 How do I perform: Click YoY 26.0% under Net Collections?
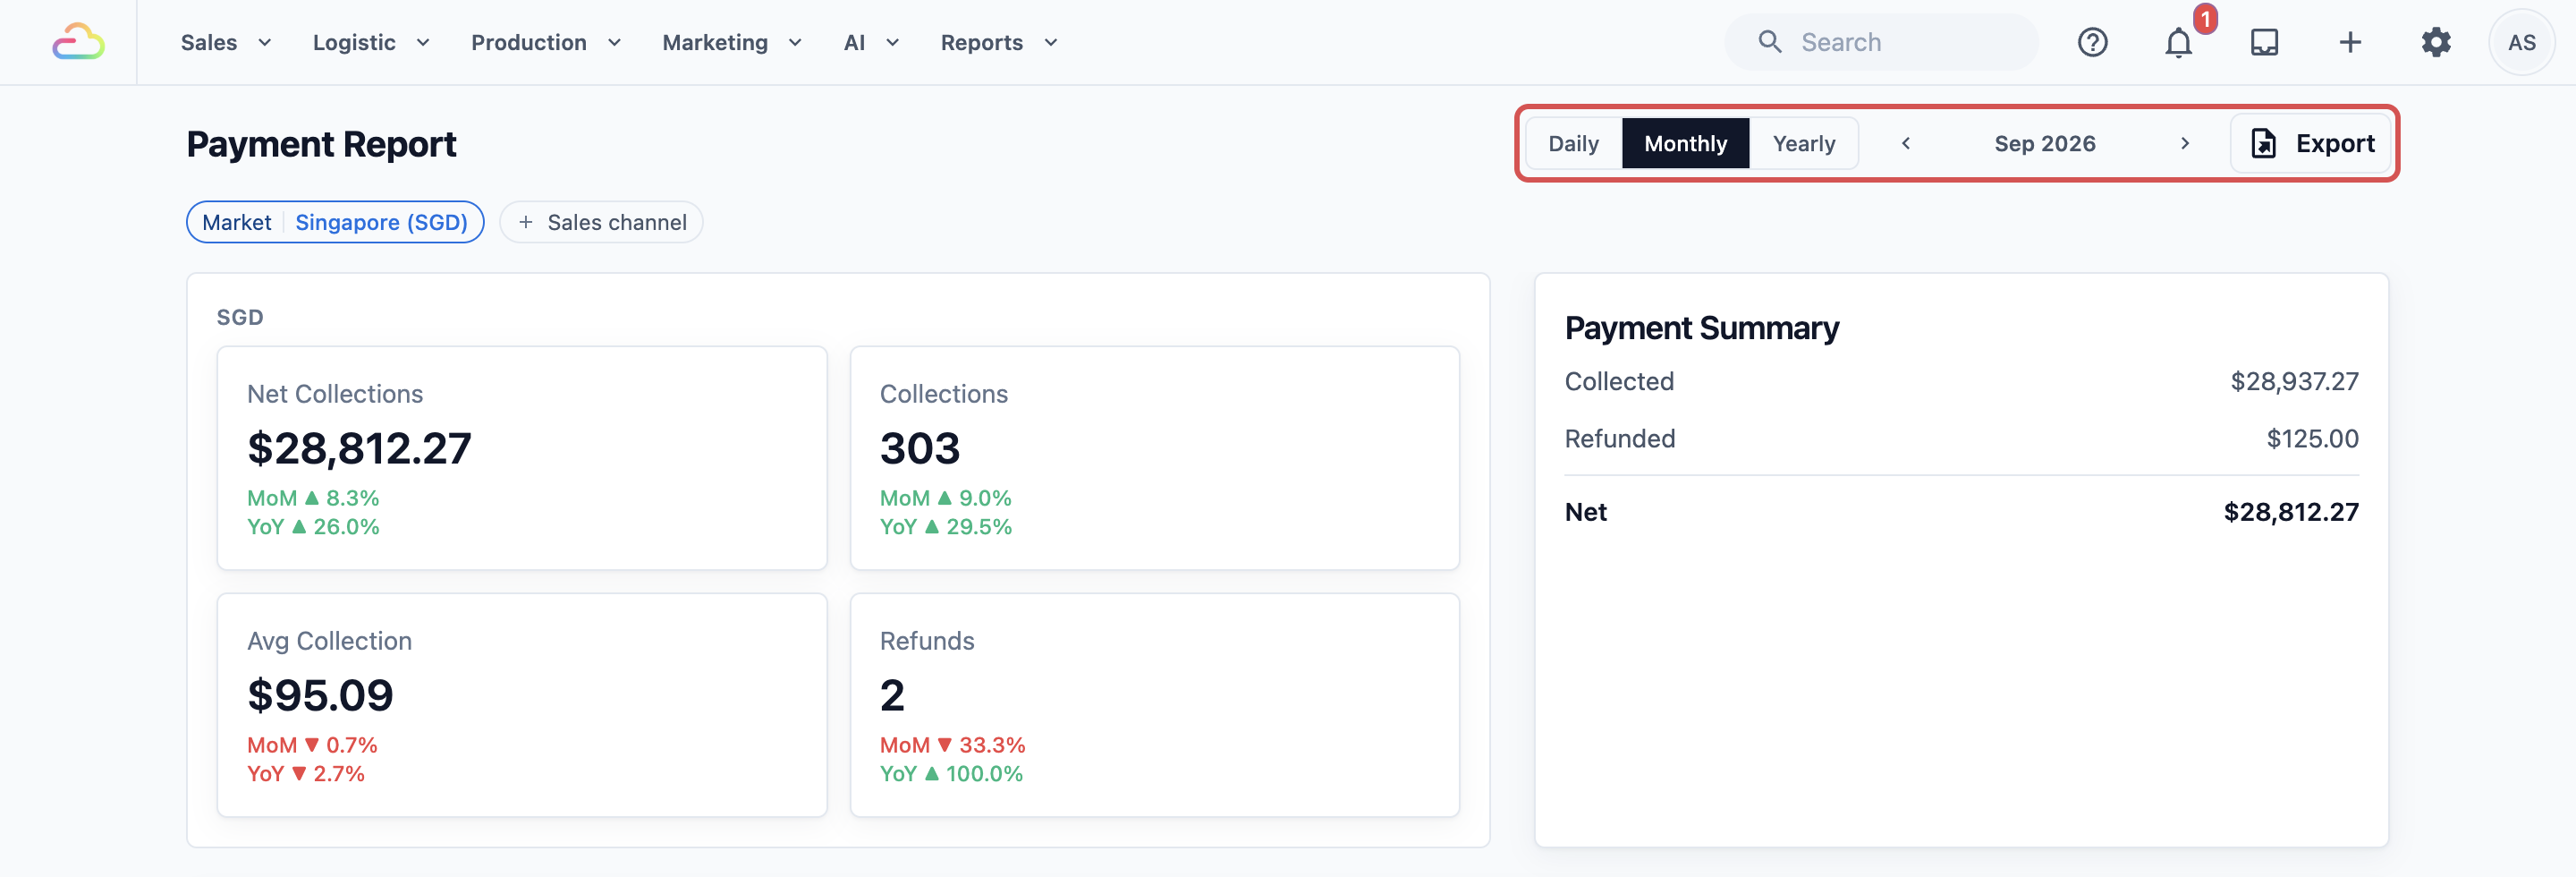point(313,527)
